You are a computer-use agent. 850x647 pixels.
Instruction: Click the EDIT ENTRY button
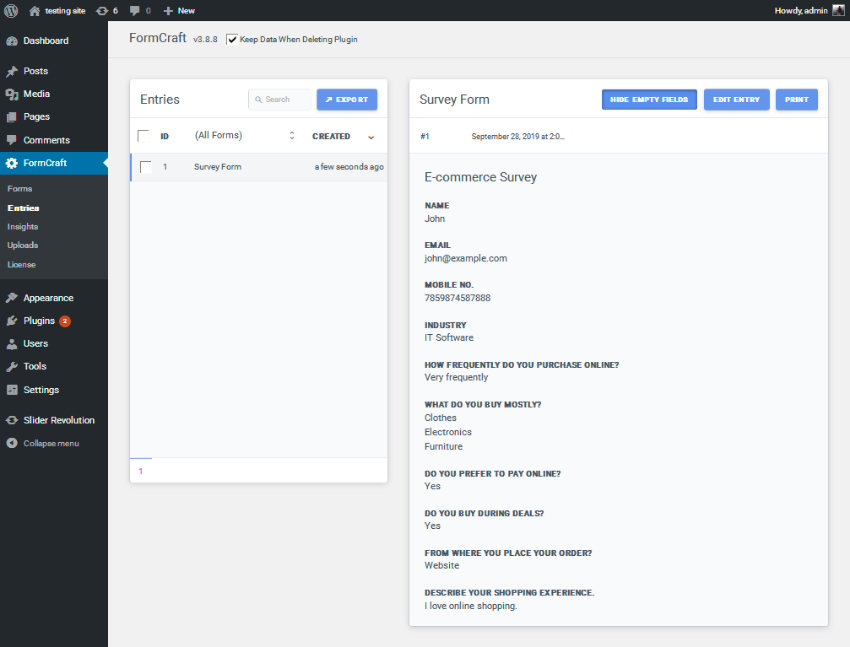click(736, 99)
